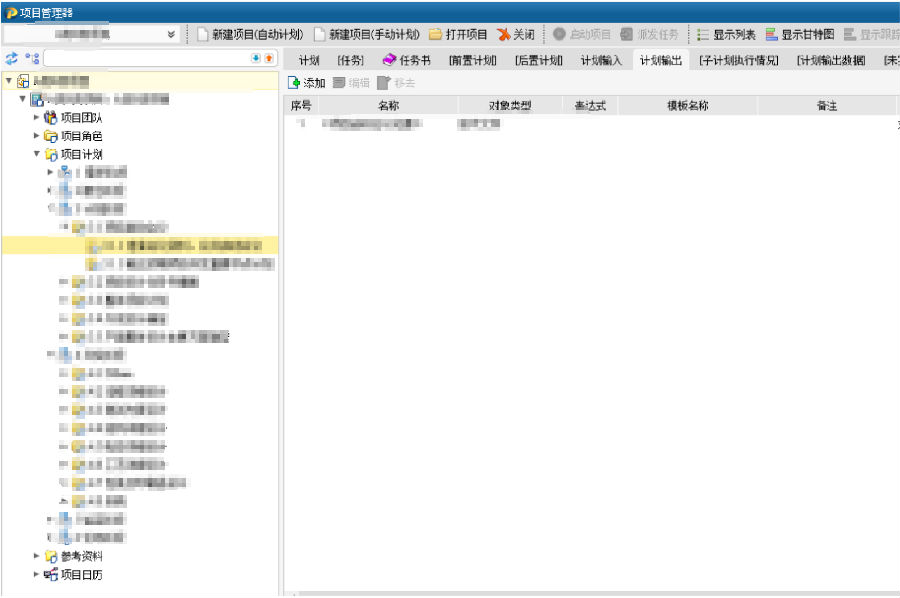Click 新建项目(手动计划) toolbar button
The image size is (900, 598).
tap(367, 34)
